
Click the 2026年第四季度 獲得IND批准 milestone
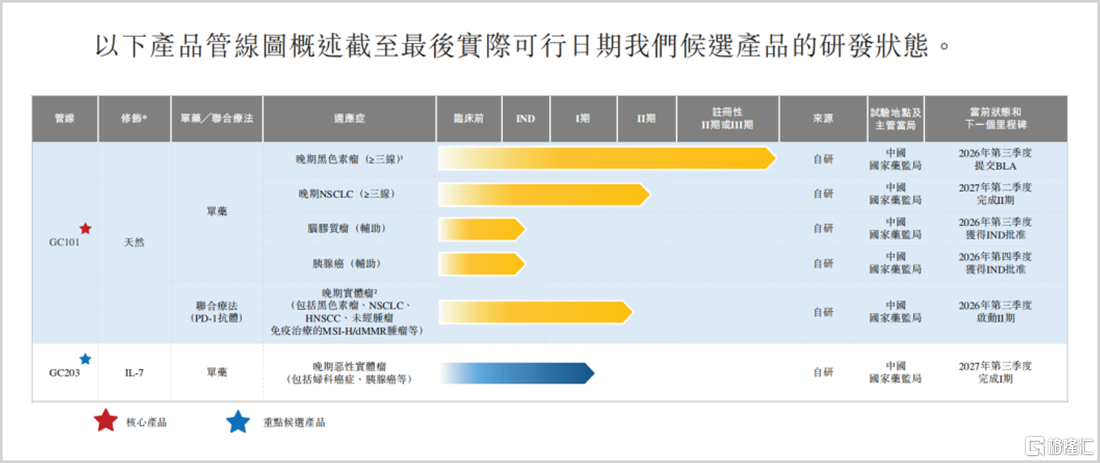[x=995, y=263]
